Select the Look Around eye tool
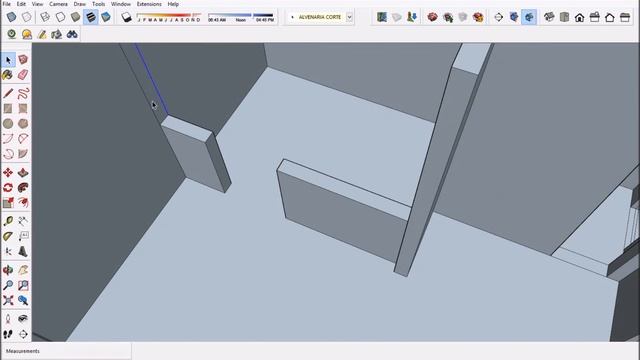The height and width of the screenshot is (360, 640). pyautogui.click(x=23, y=319)
